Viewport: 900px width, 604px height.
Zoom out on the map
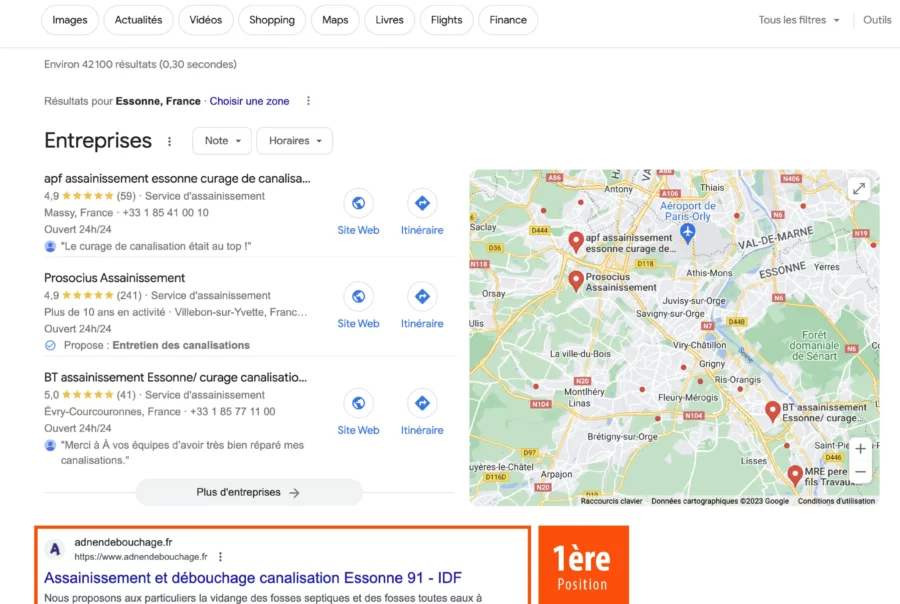[860, 472]
